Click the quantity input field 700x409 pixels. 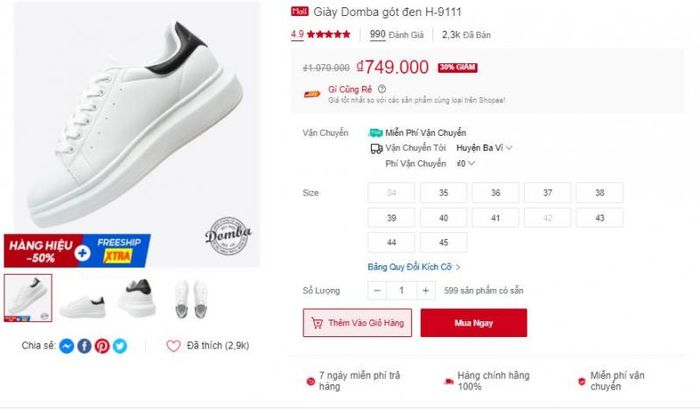tap(402, 291)
